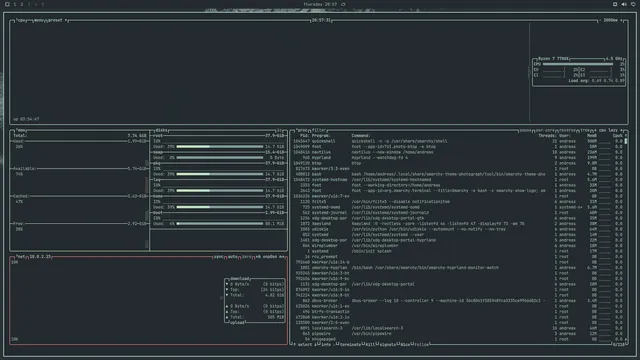Click follow in proc footer
The image size is (640, 360).
[x=421, y=344]
